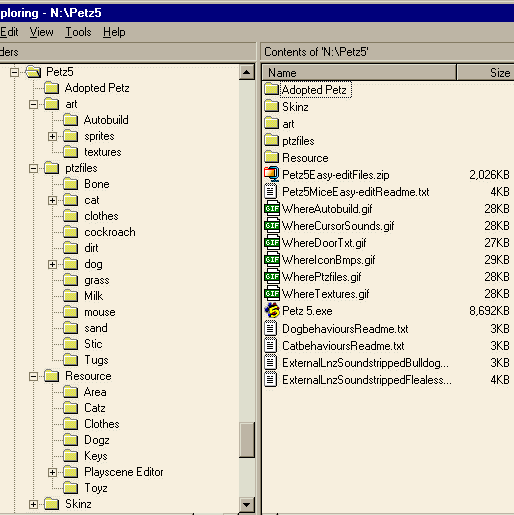Expand the sprites folder node
Image resolution: width=514 pixels, height=515 pixels.
tap(52, 136)
